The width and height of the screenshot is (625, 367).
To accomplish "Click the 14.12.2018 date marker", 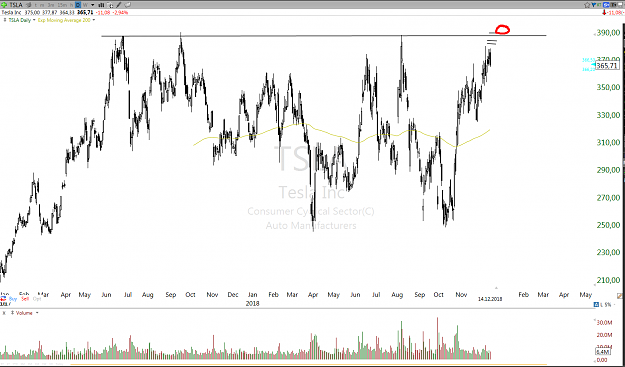I will pyautogui.click(x=490, y=299).
